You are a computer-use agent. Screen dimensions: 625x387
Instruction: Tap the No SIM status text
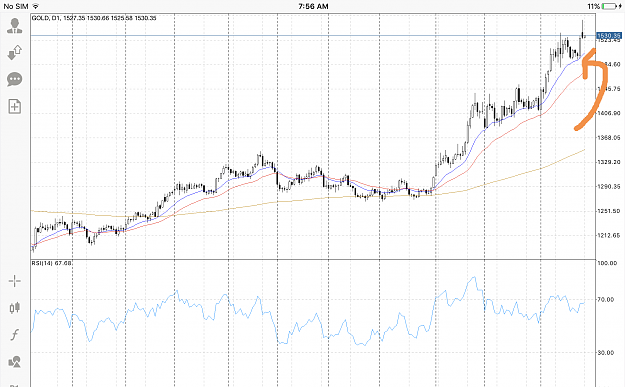tap(16, 6)
